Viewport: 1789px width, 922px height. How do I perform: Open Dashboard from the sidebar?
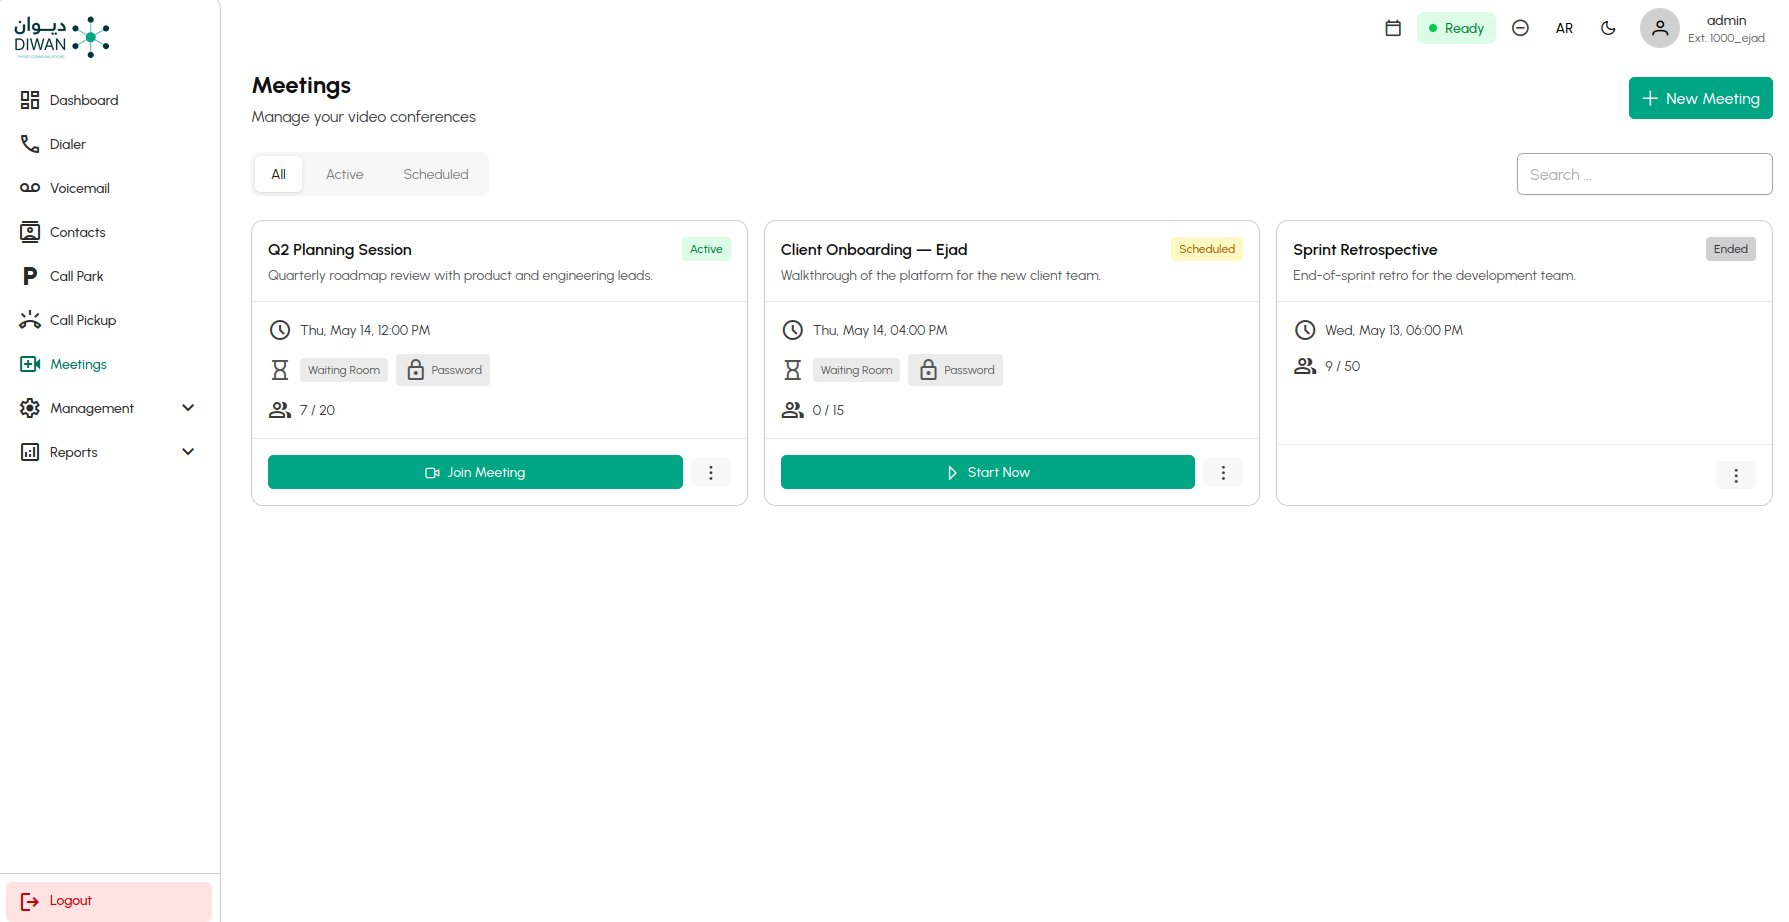coord(110,100)
